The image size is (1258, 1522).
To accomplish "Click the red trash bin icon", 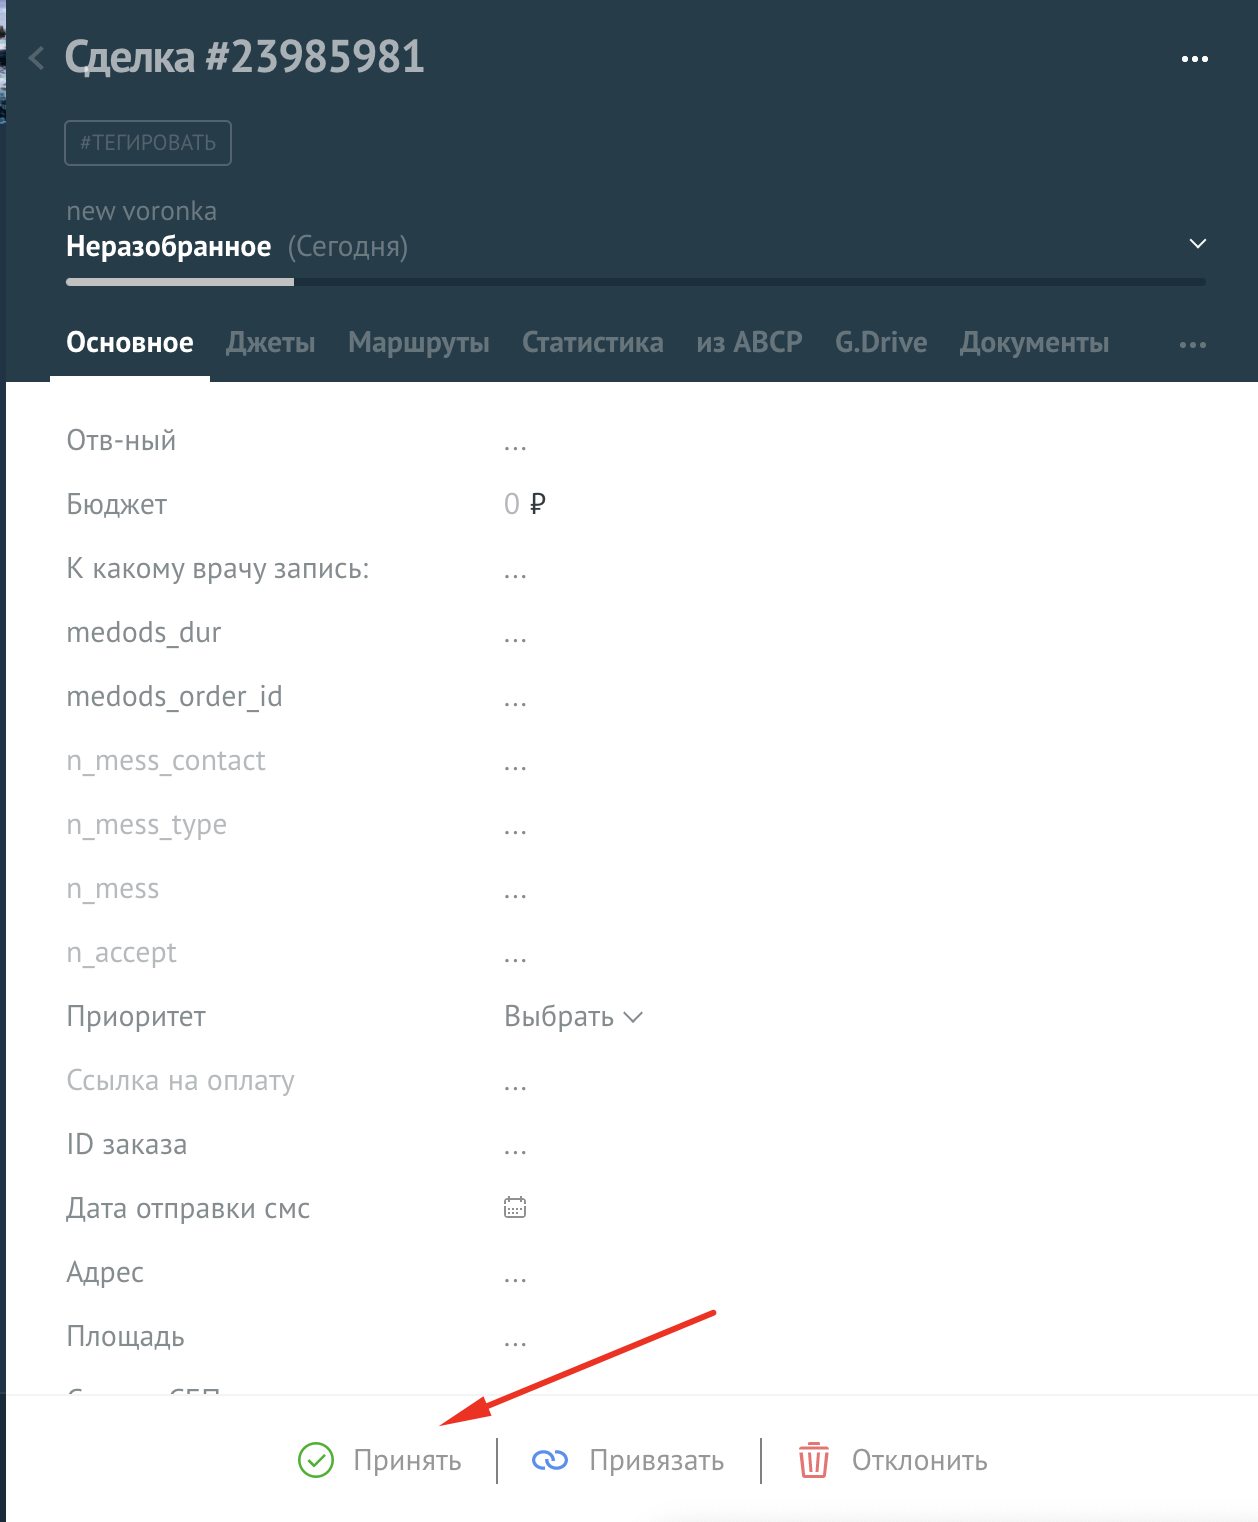I will click(814, 1460).
